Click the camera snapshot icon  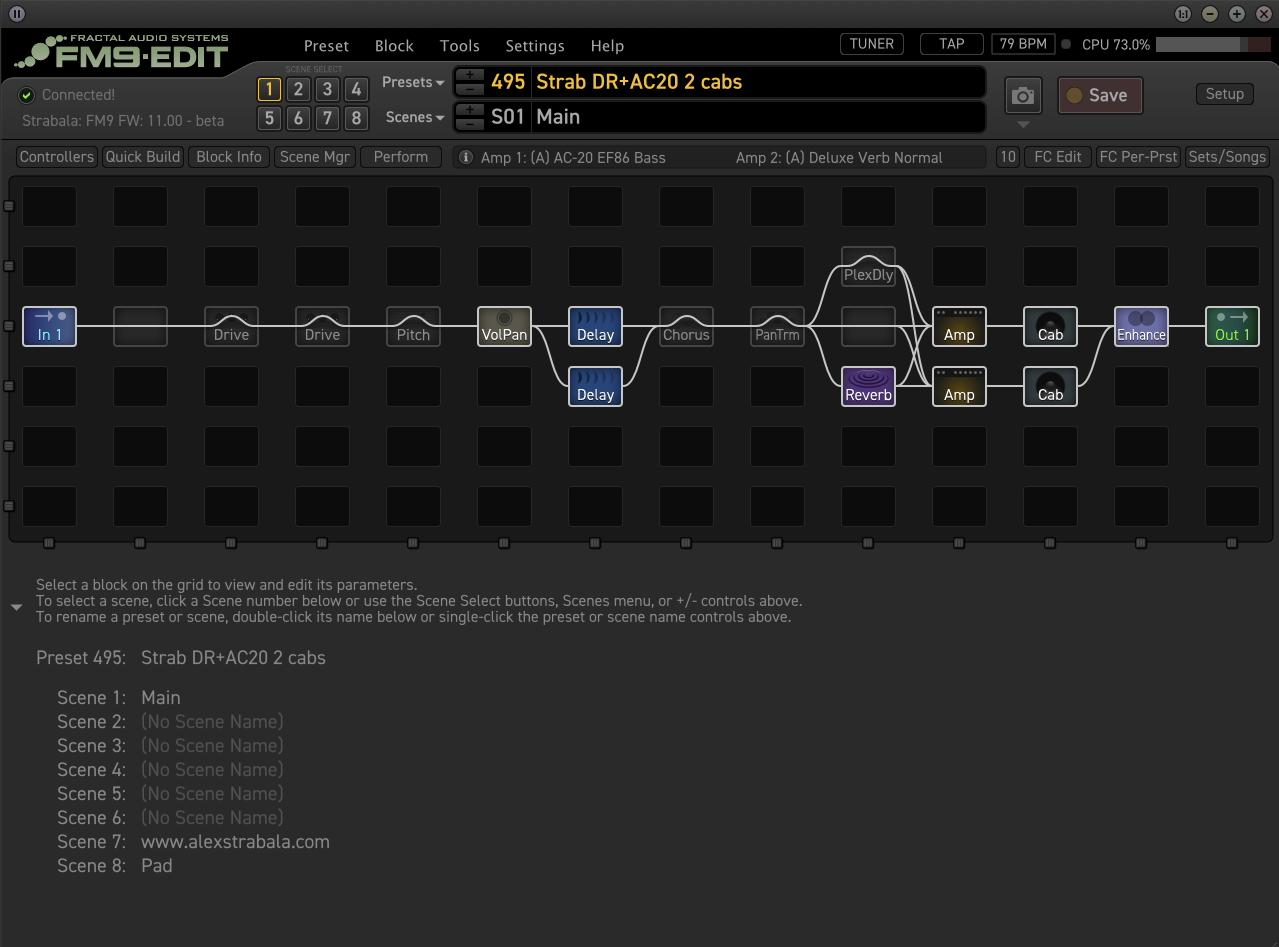[x=1023, y=96]
